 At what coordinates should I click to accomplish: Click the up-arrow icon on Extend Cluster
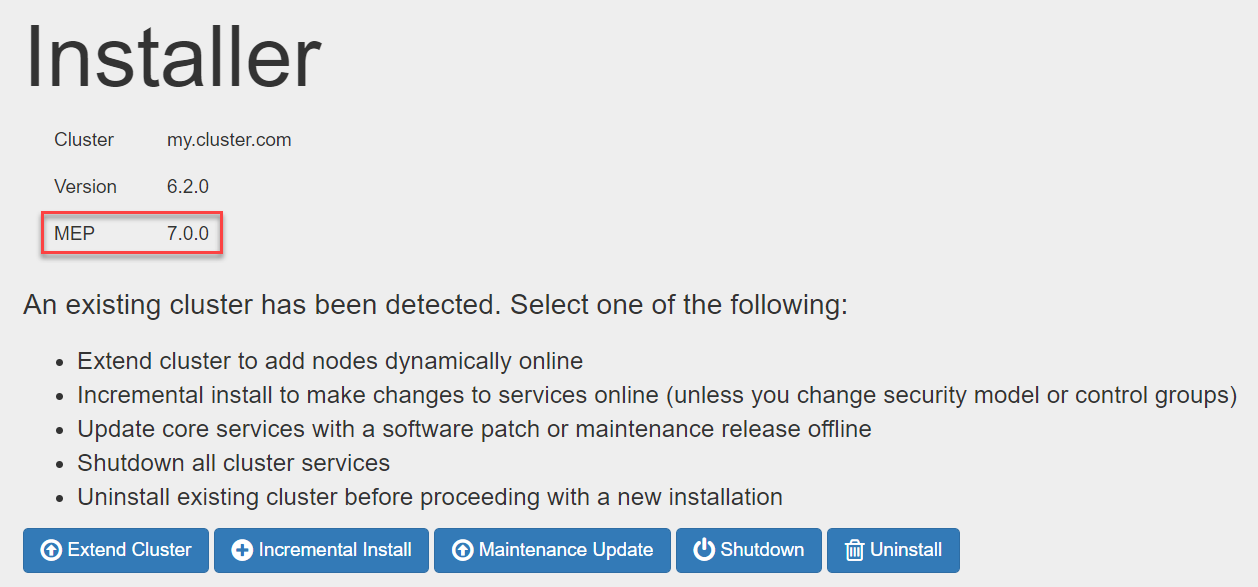pyautogui.click(x=51, y=550)
